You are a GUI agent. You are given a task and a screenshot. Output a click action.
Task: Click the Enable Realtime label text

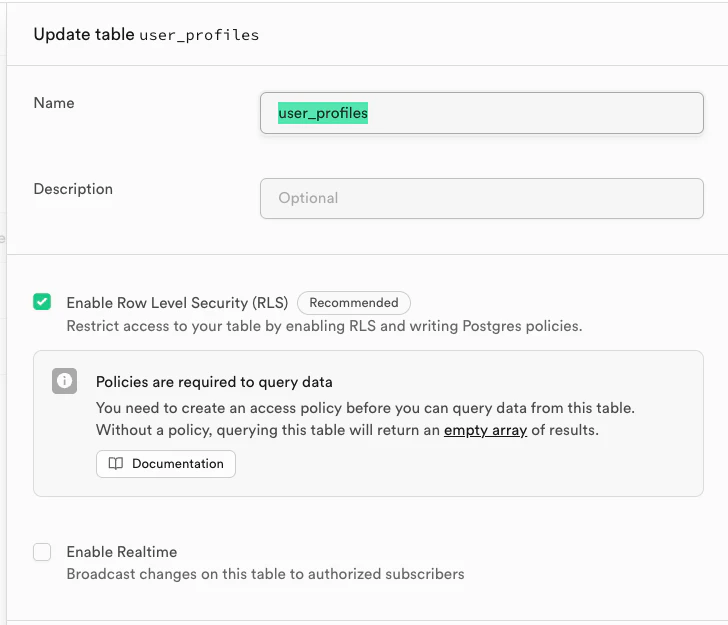pyautogui.click(x=122, y=552)
